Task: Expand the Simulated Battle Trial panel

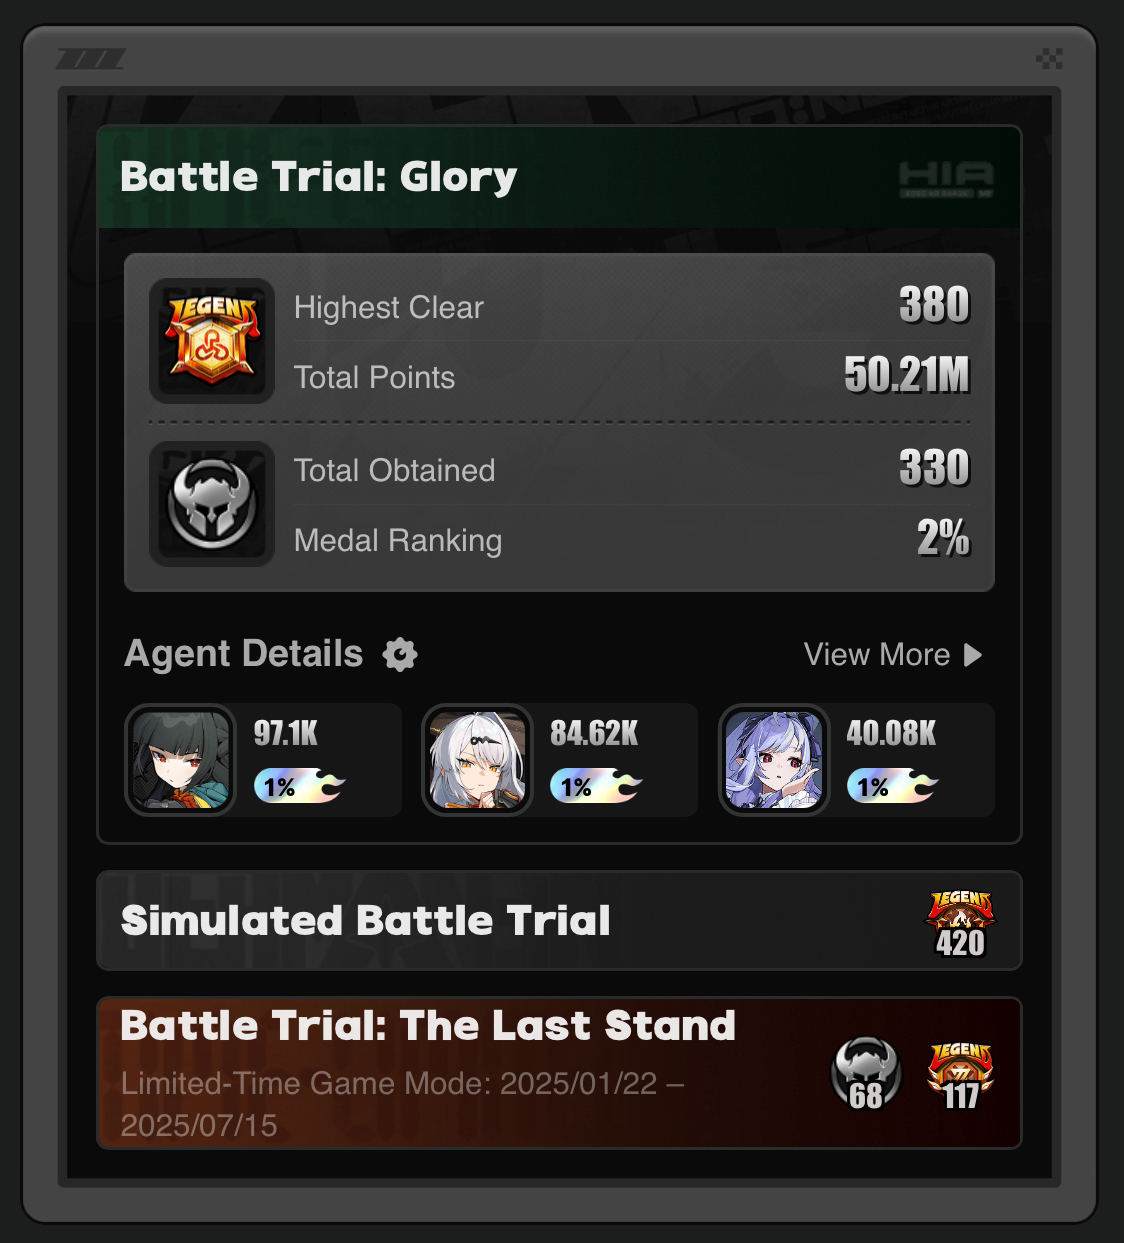Action: coord(559,921)
